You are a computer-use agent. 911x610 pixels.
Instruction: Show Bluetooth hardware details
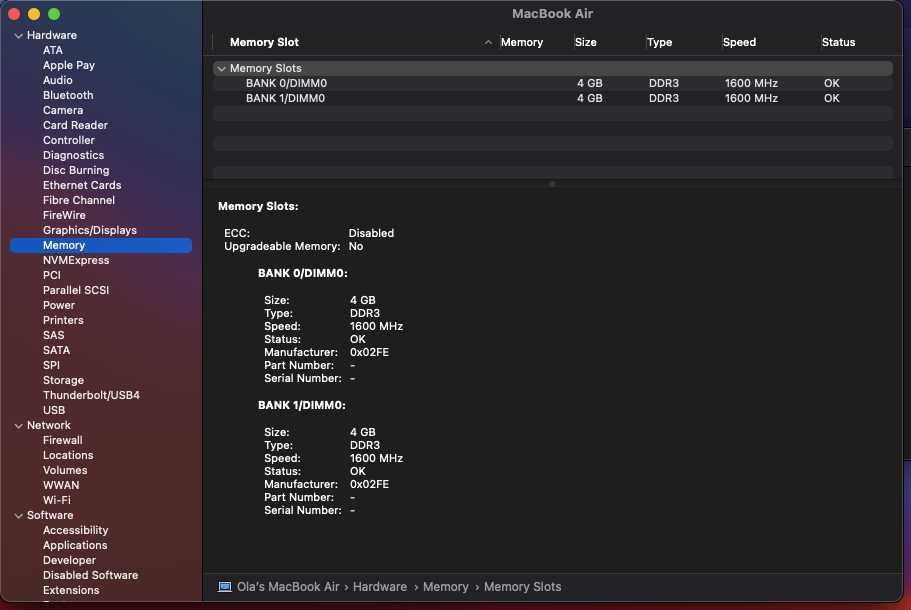68,95
